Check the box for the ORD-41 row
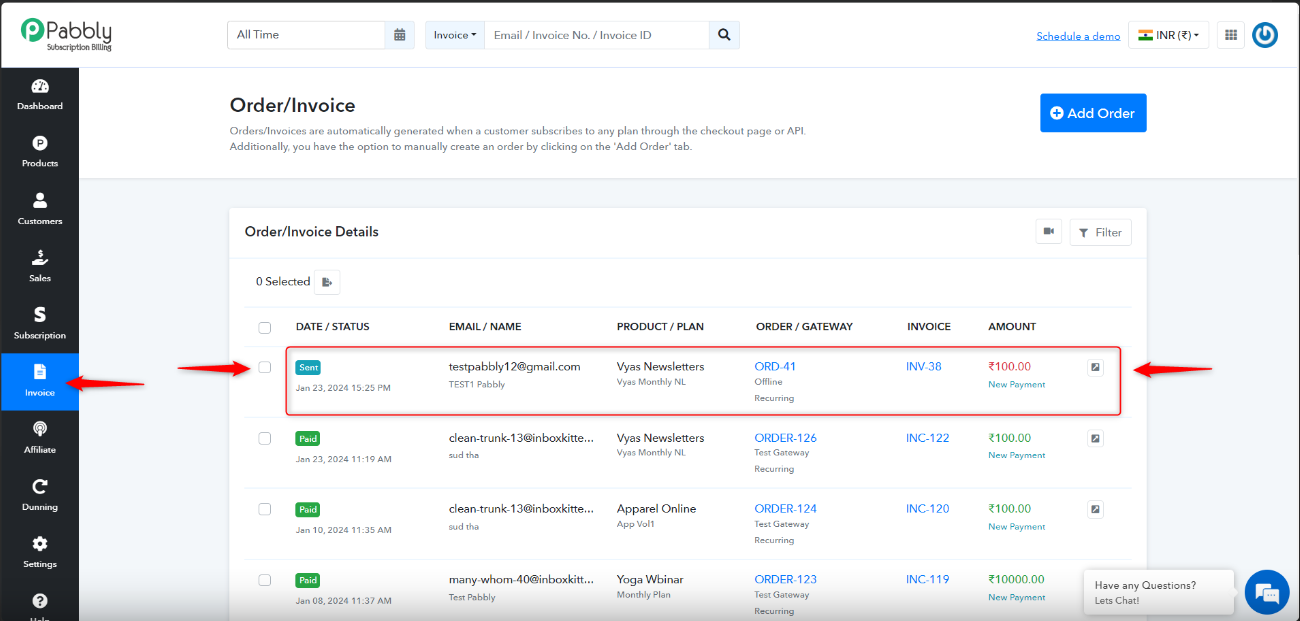 265,367
